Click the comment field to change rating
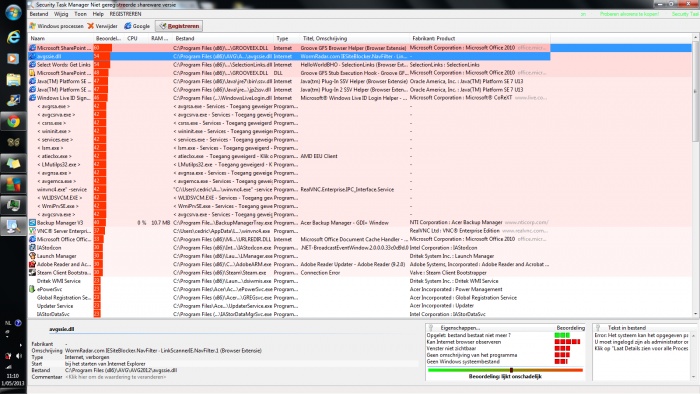The height and width of the screenshot is (394, 700). (x=116, y=377)
